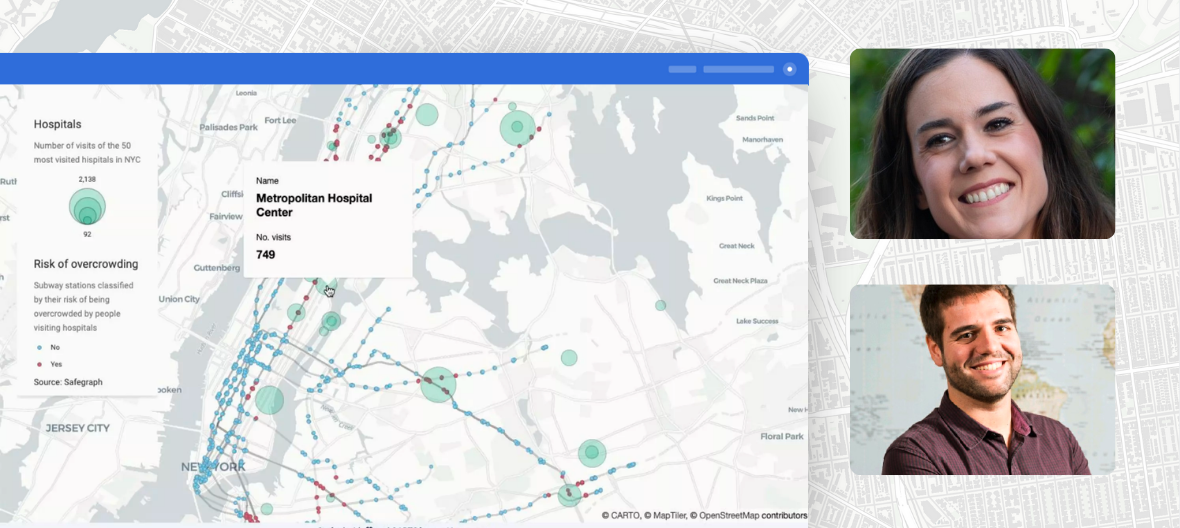
Task: Click the 'Leonia' map label
Action: coord(246,93)
